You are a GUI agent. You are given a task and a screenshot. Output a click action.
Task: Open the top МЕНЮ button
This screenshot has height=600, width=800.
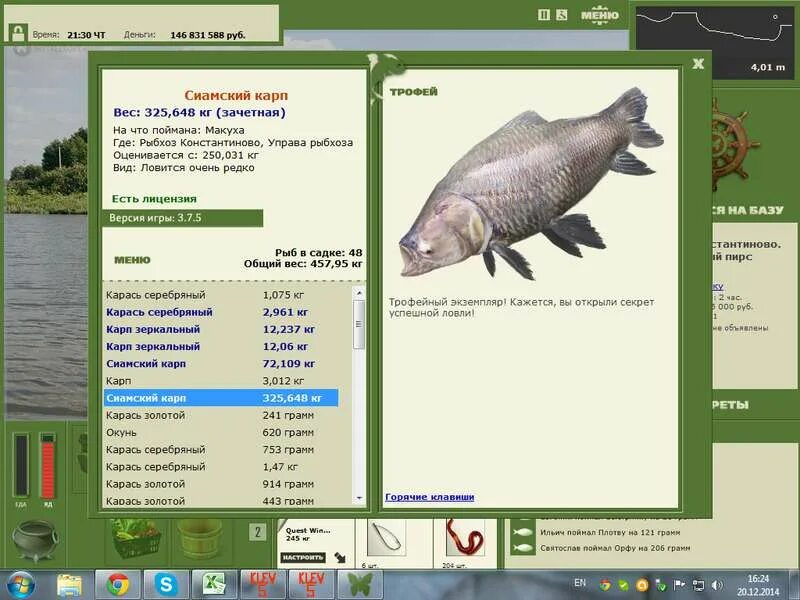coord(599,15)
